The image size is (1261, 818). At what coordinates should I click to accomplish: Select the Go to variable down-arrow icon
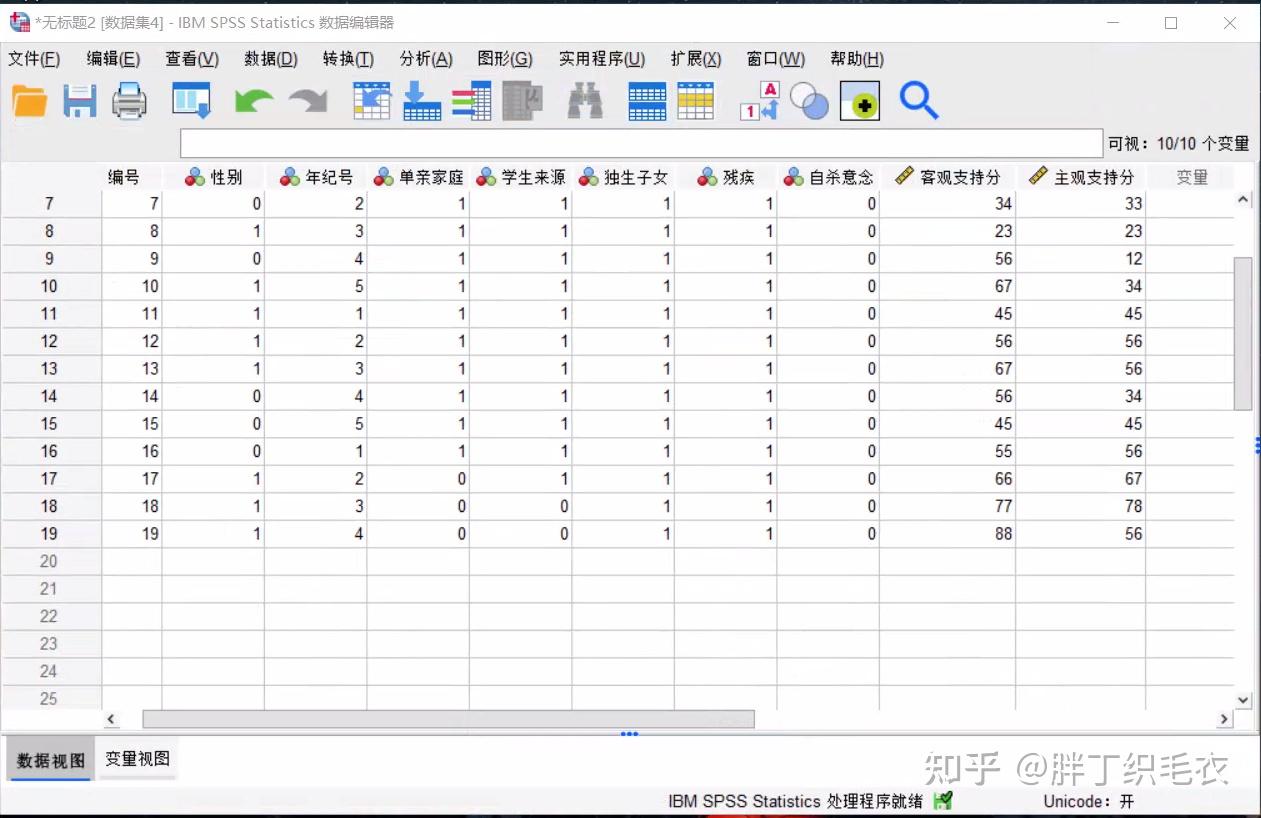tap(422, 101)
